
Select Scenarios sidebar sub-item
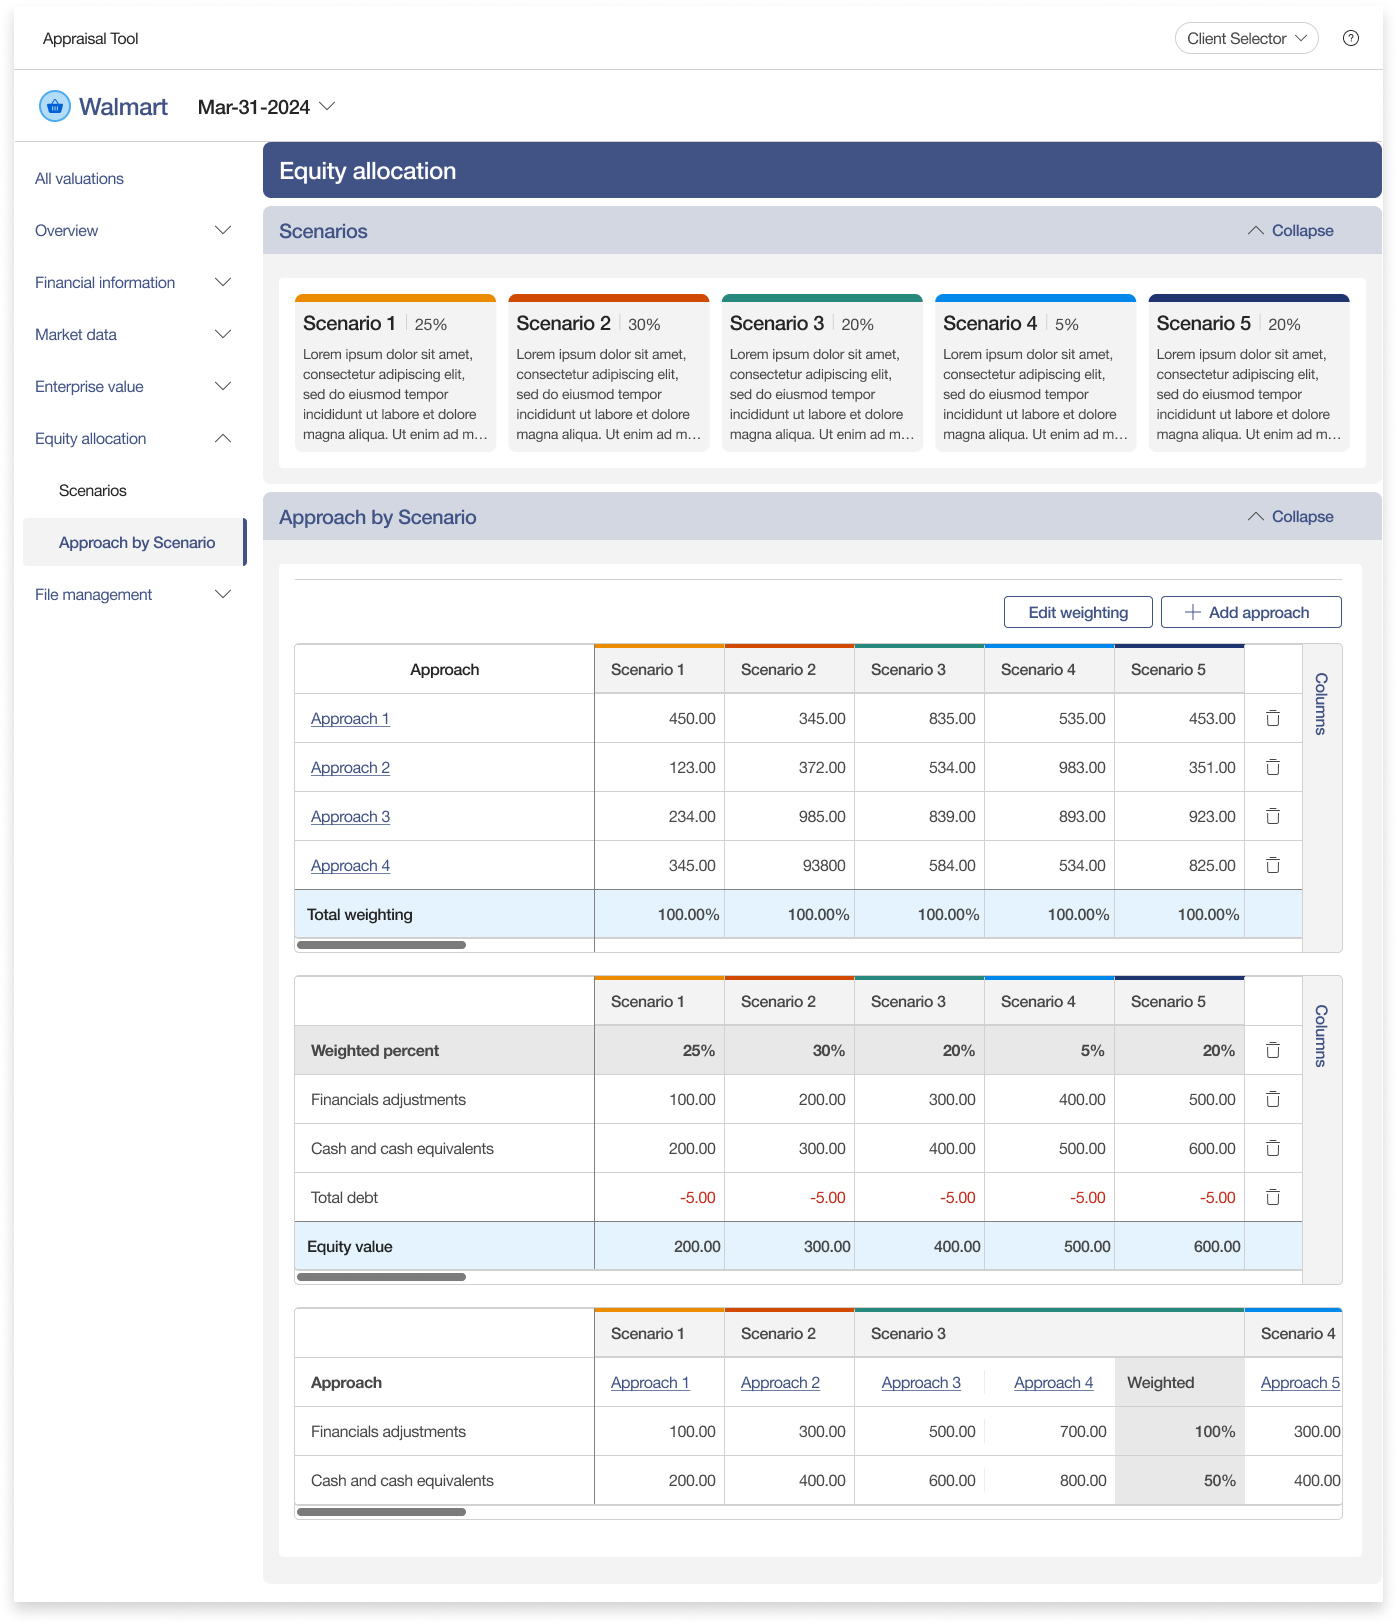[93, 490]
